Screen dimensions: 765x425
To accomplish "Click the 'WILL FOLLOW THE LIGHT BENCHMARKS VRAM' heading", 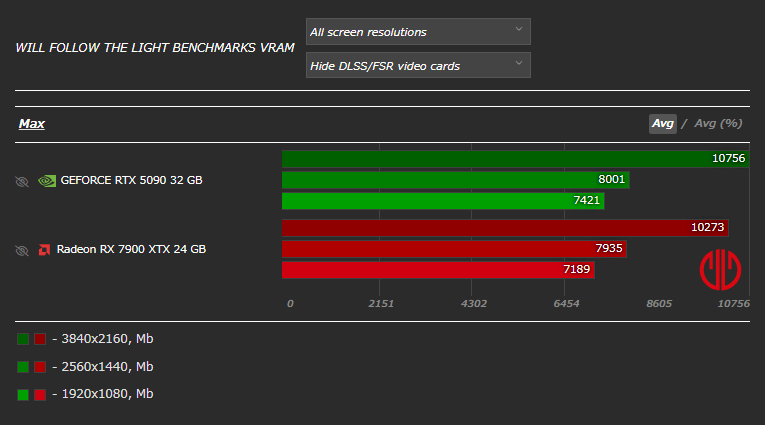I will (155, 48).
